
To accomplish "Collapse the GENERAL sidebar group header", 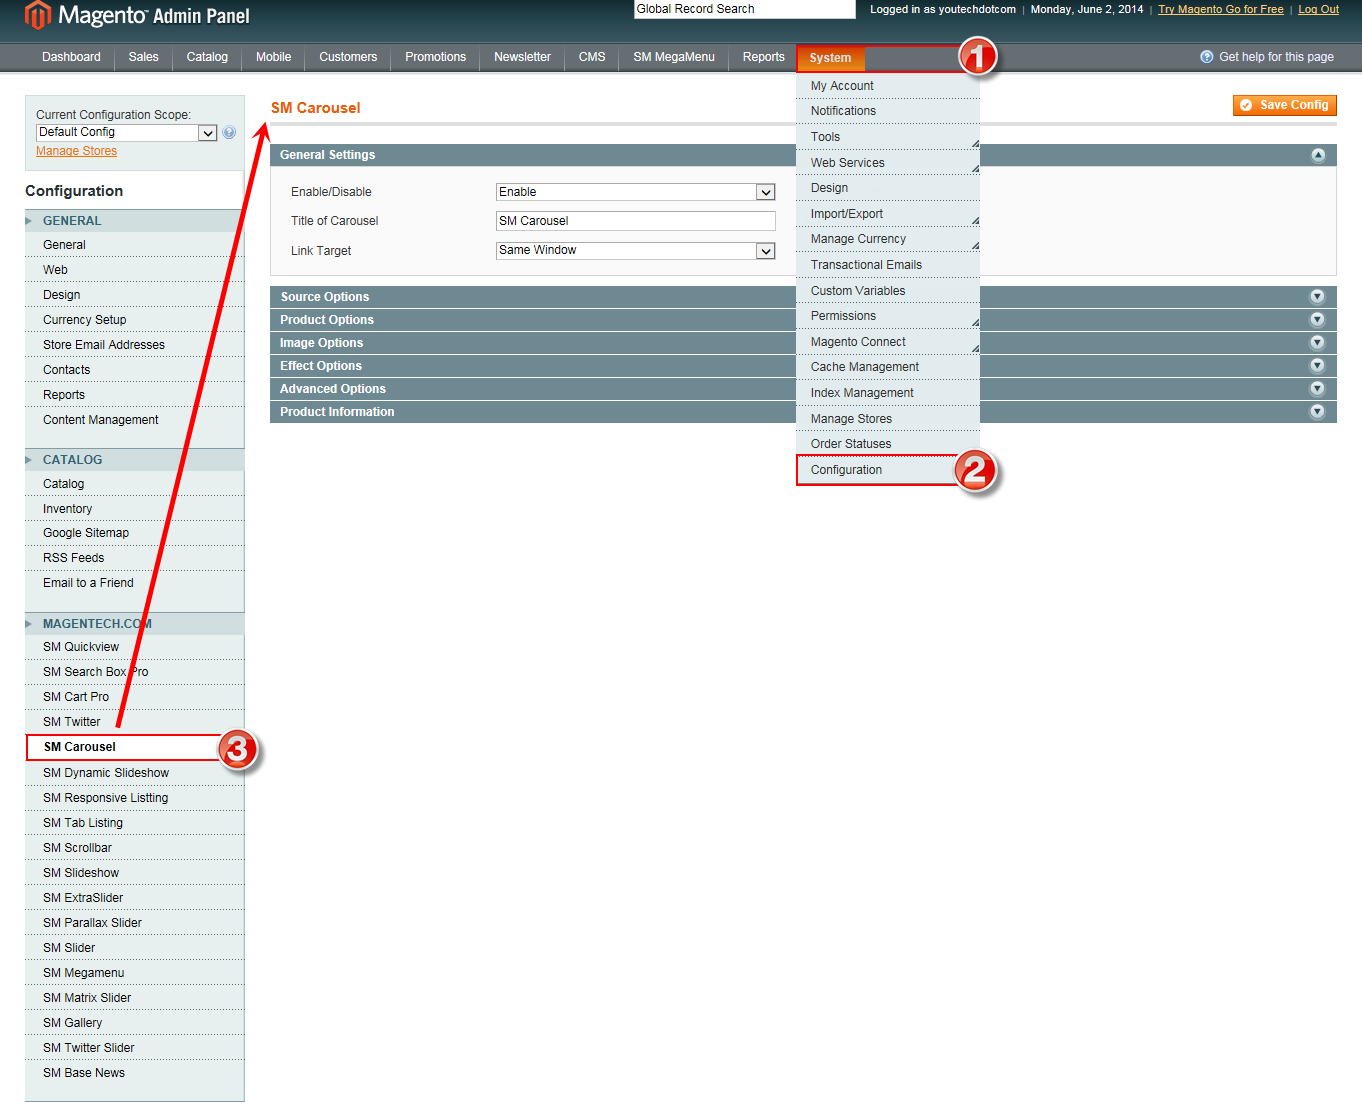I will 134,221.
